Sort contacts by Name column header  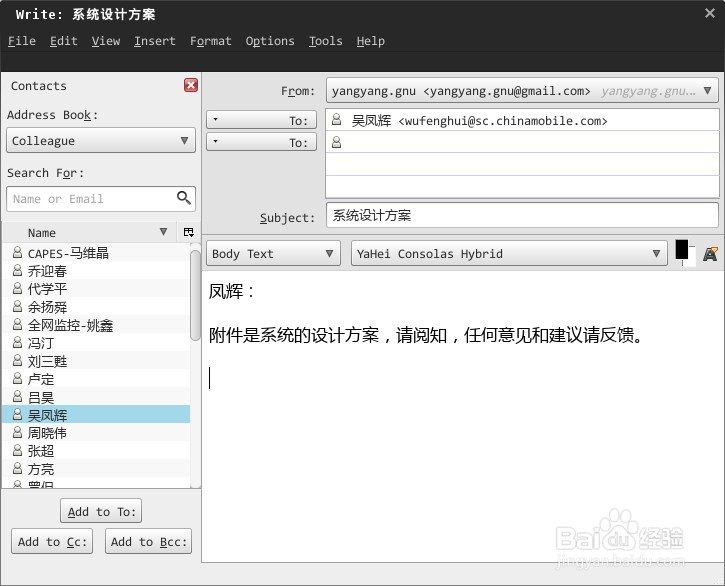pyautogui.click(x=90, y=232)
